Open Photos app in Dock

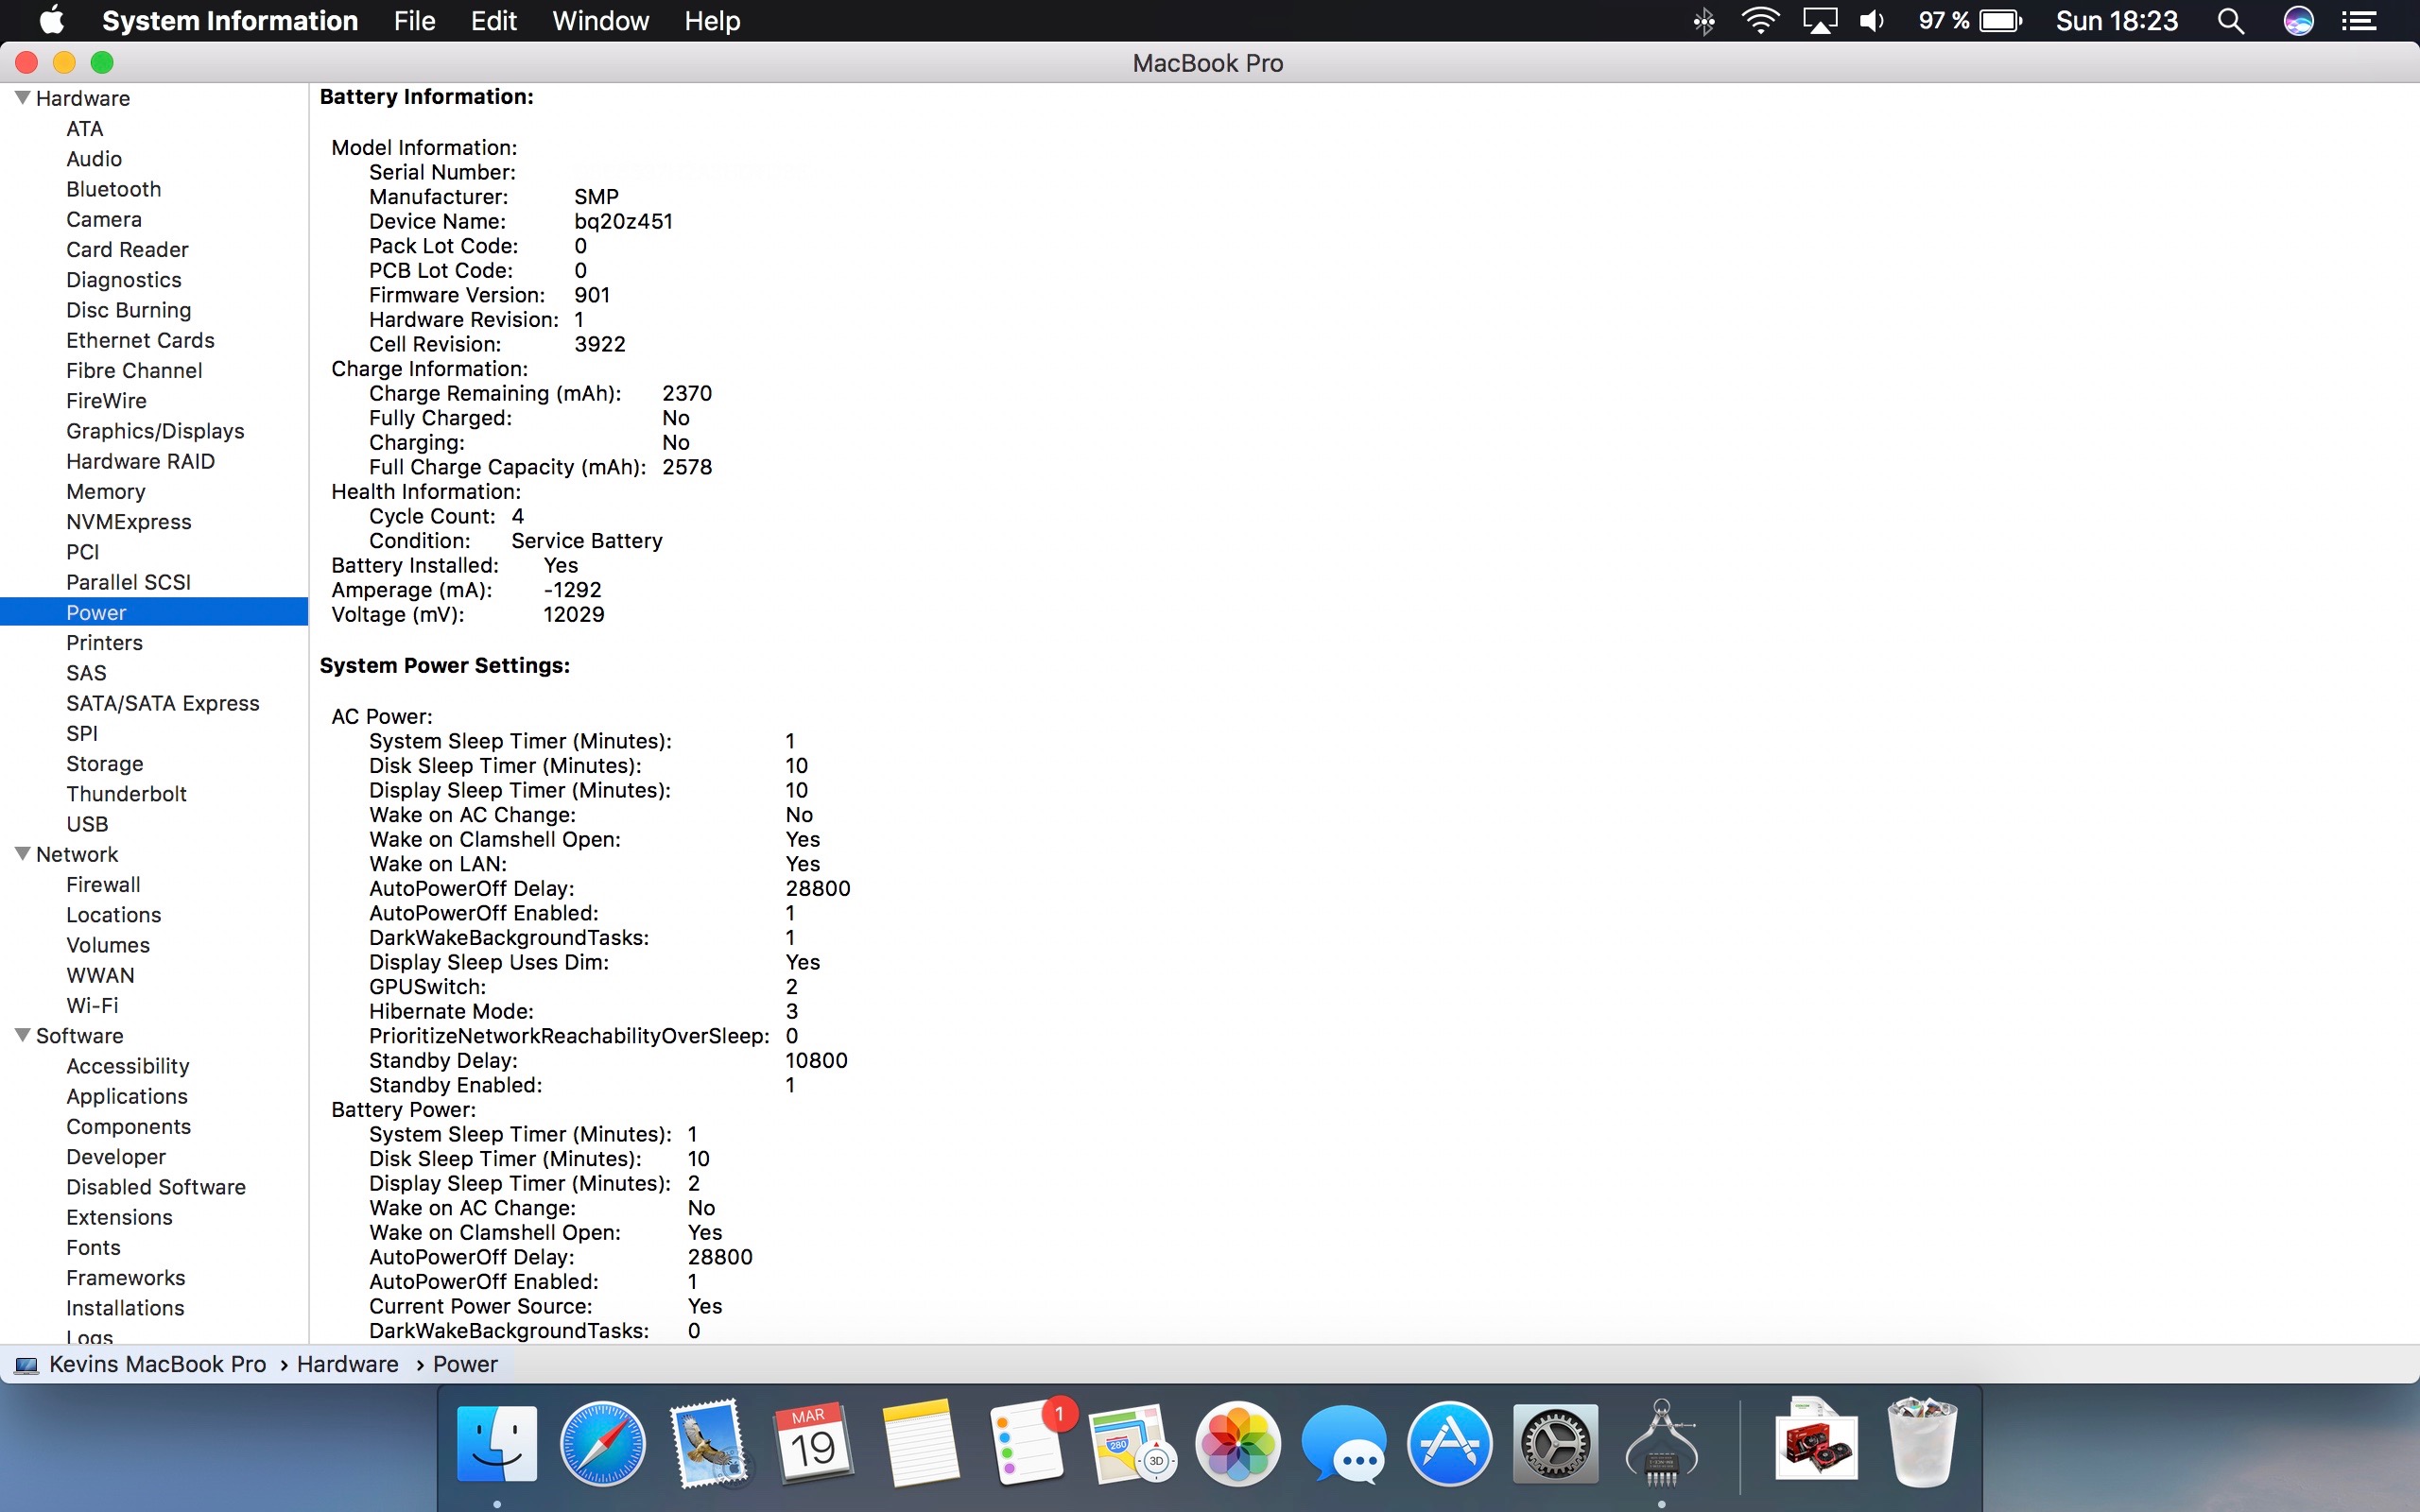click(1238, 1444)
